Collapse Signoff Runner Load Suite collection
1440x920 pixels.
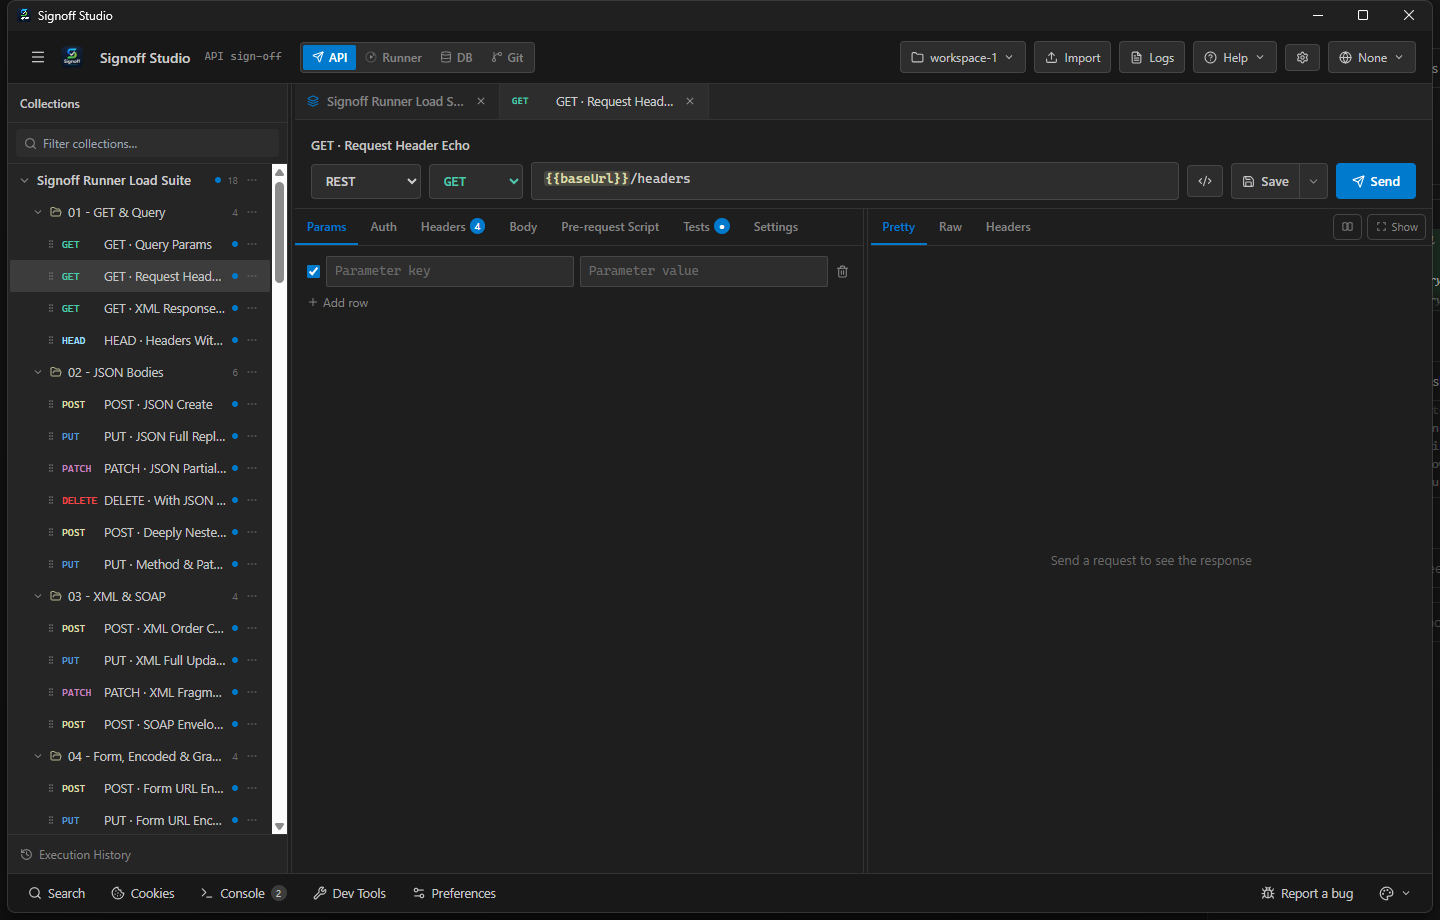coord(24,180)
